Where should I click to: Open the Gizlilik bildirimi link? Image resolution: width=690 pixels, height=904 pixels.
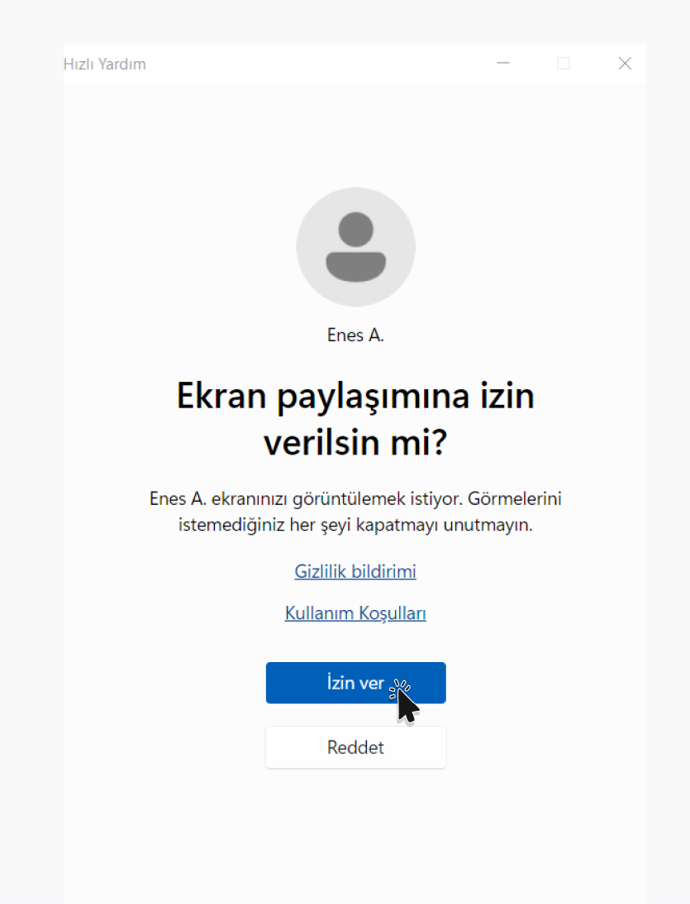point(355,571)
